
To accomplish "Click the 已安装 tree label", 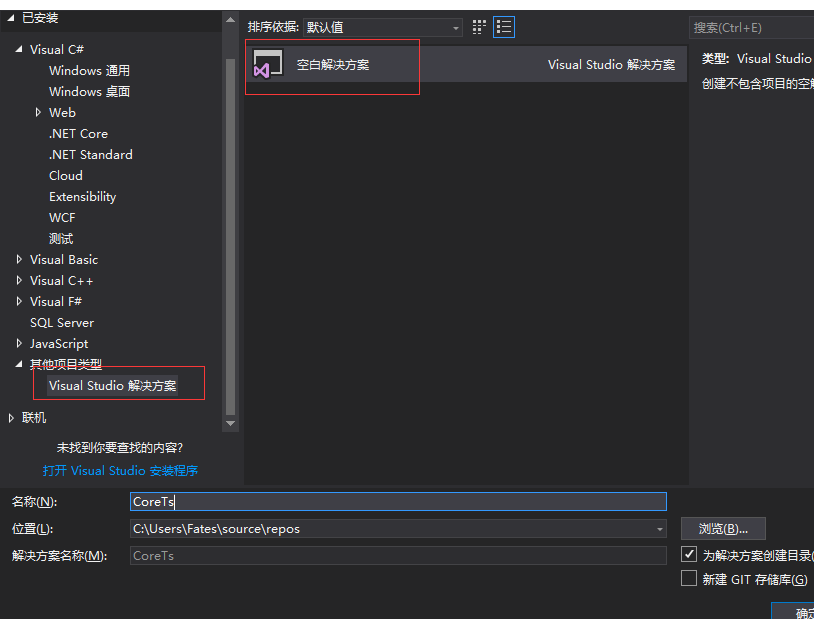I will pos(40,18).
